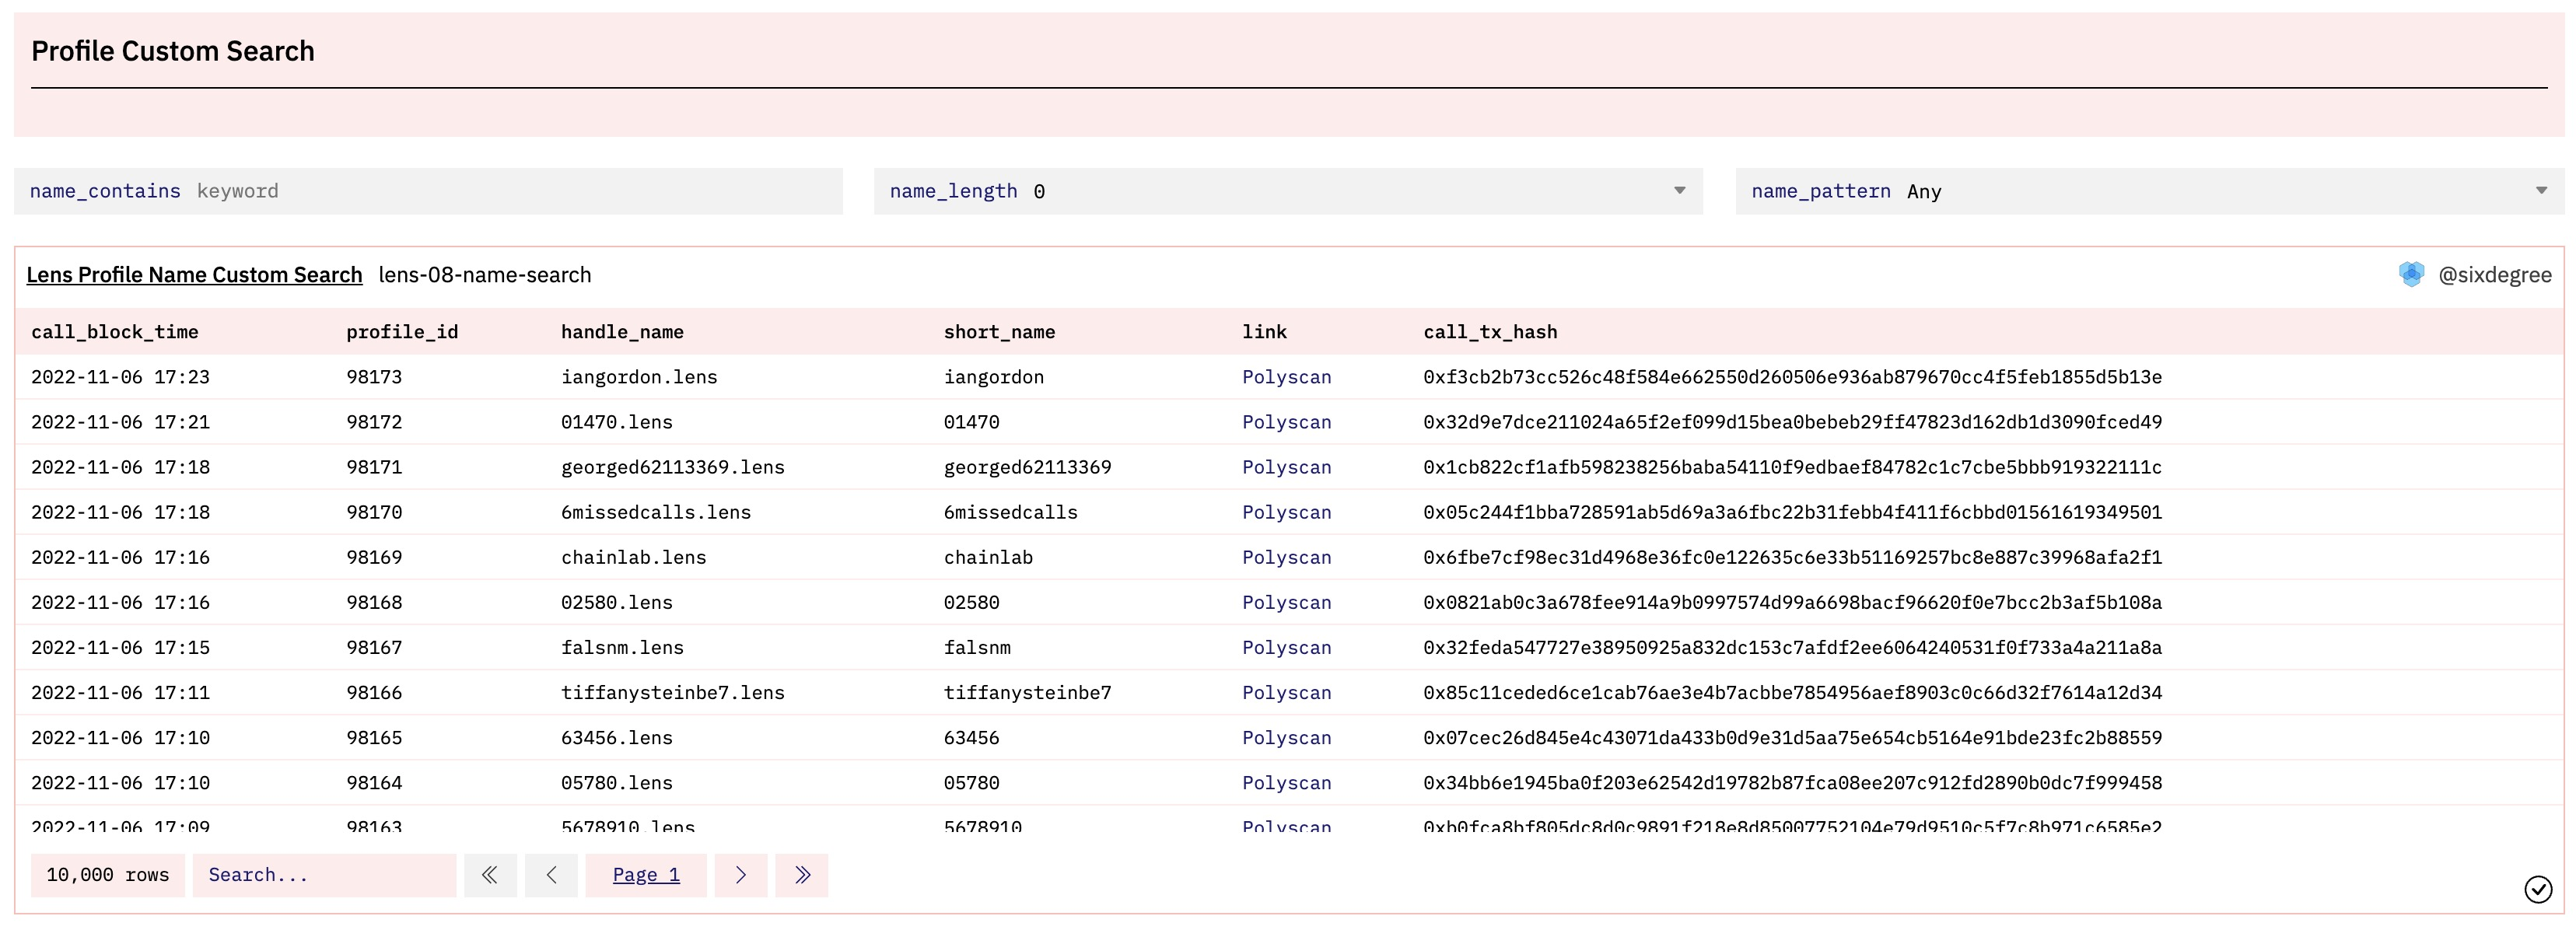Screen dimensions: 2576x930
Task: Open the @sixdegree author profile
Action: click(2494, 275)
